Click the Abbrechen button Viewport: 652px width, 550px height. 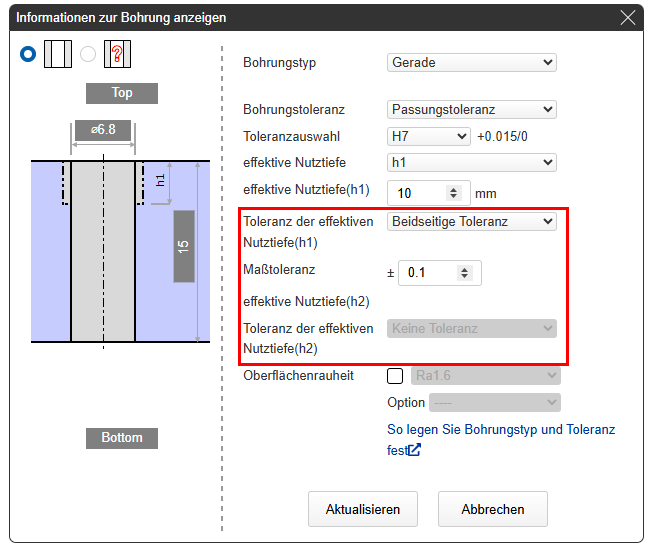tap(492, 509)
